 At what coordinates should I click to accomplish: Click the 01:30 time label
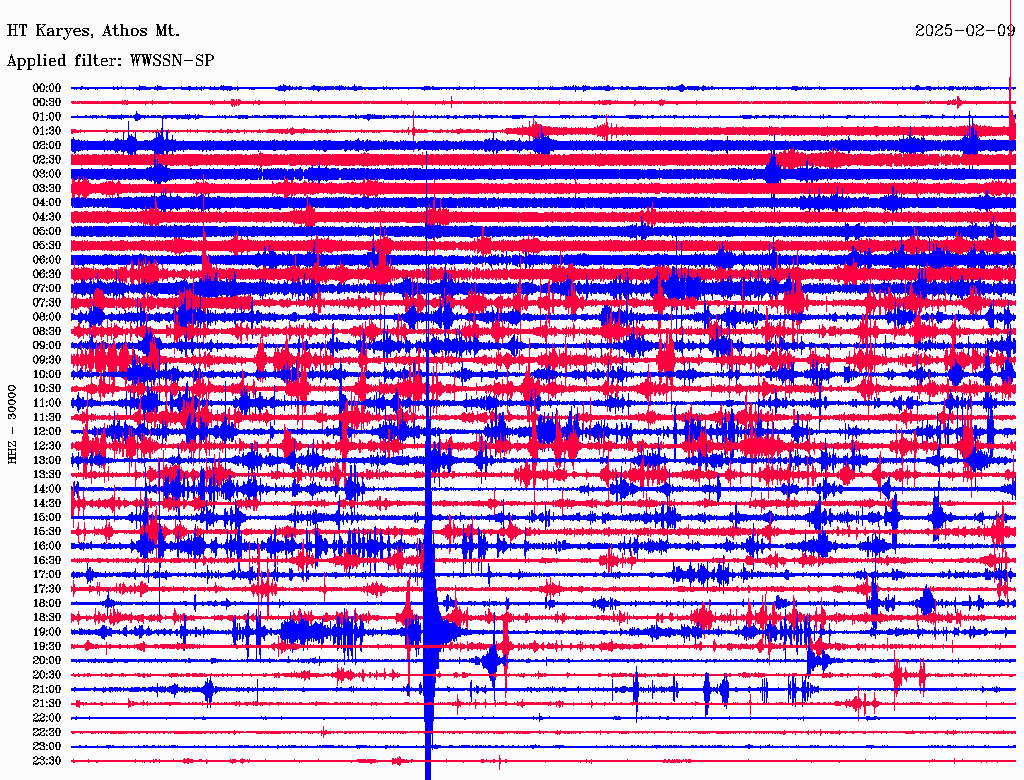[47, 131]
